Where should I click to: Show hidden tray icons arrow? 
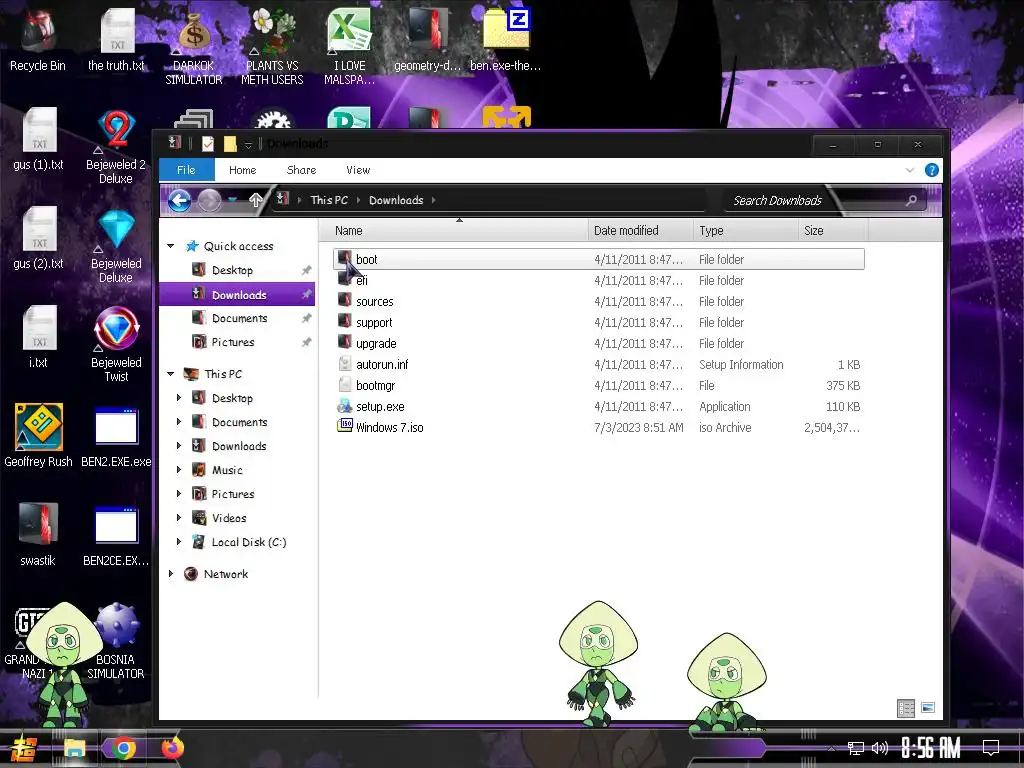coord(831,748)
